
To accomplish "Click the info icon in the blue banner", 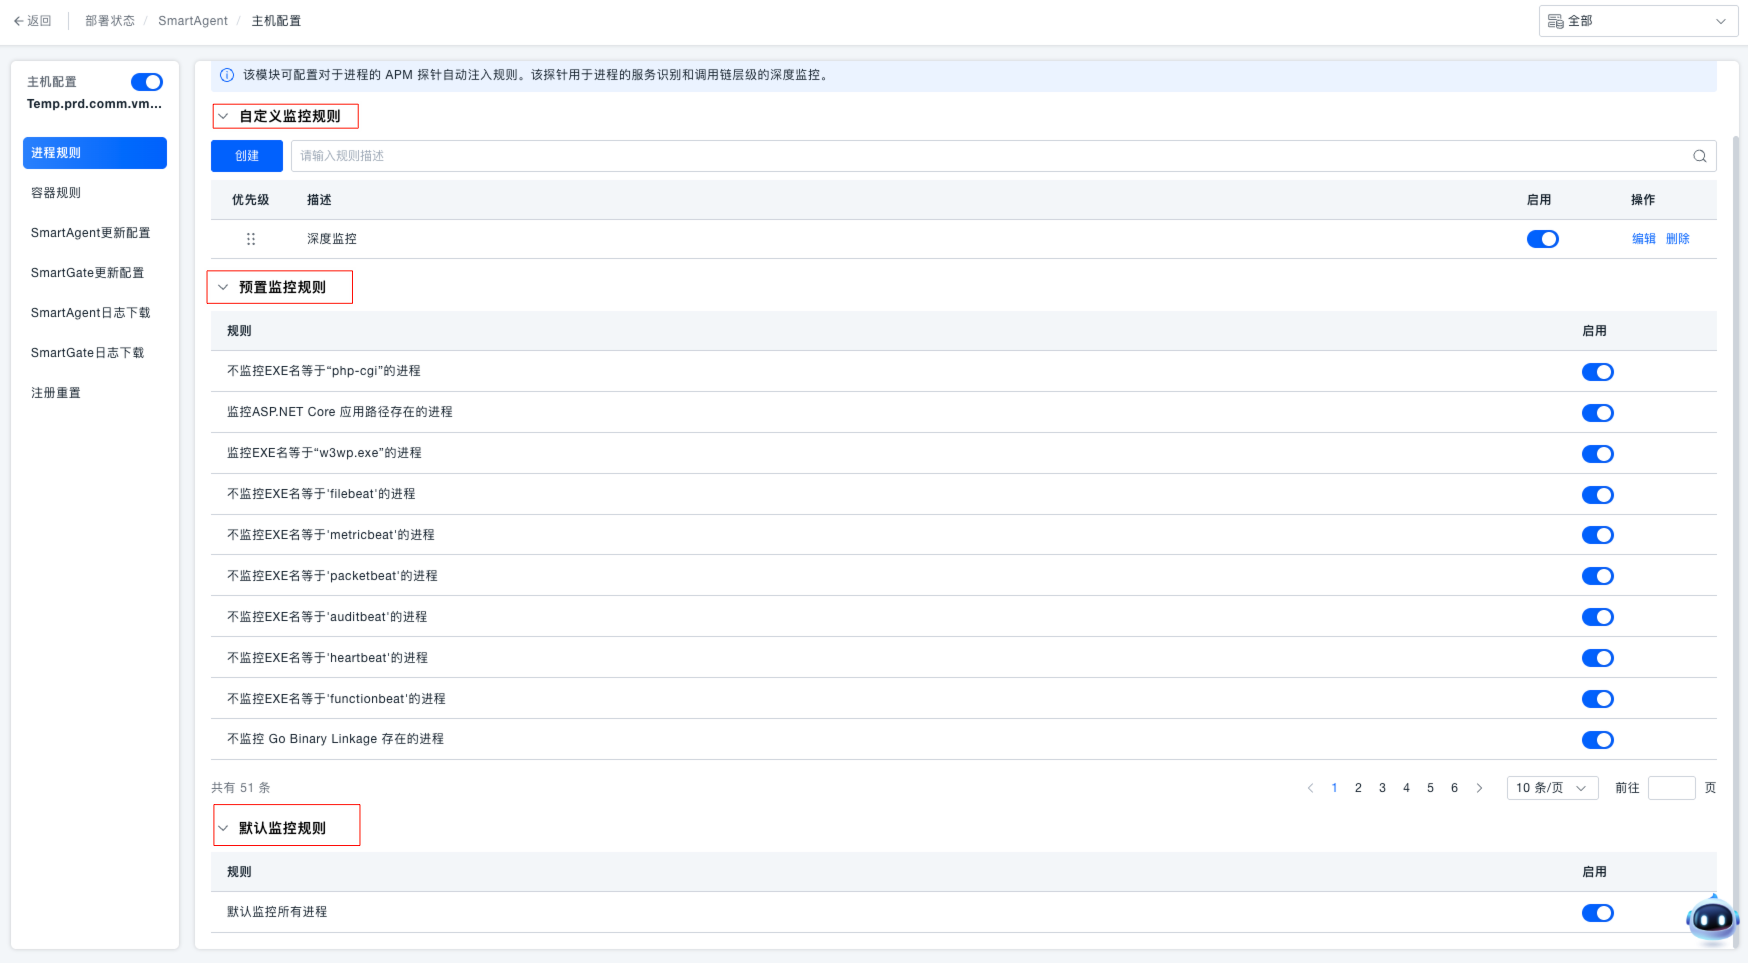I will 227,75.
